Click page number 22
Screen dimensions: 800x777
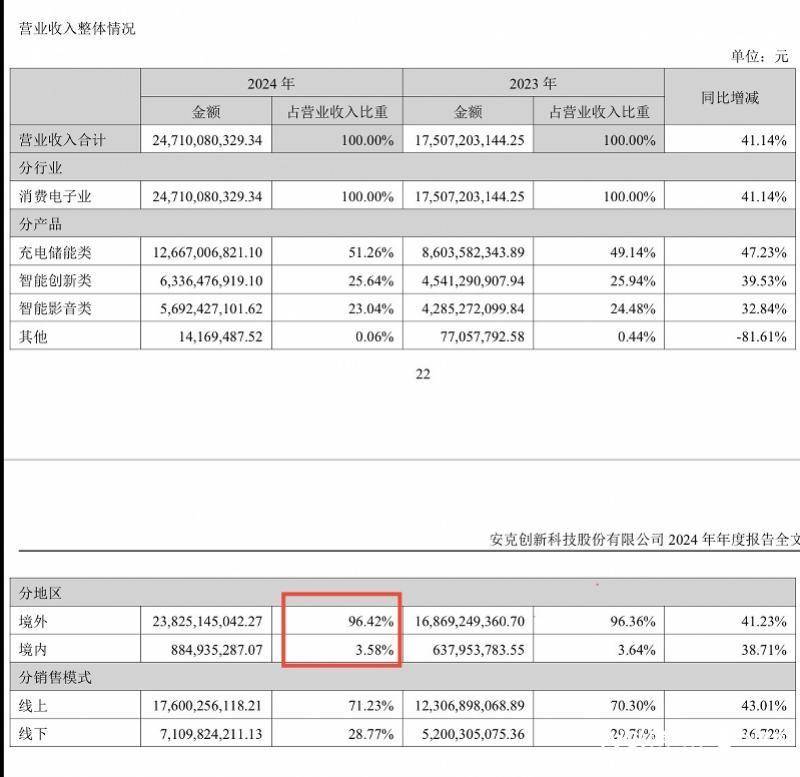423,374
